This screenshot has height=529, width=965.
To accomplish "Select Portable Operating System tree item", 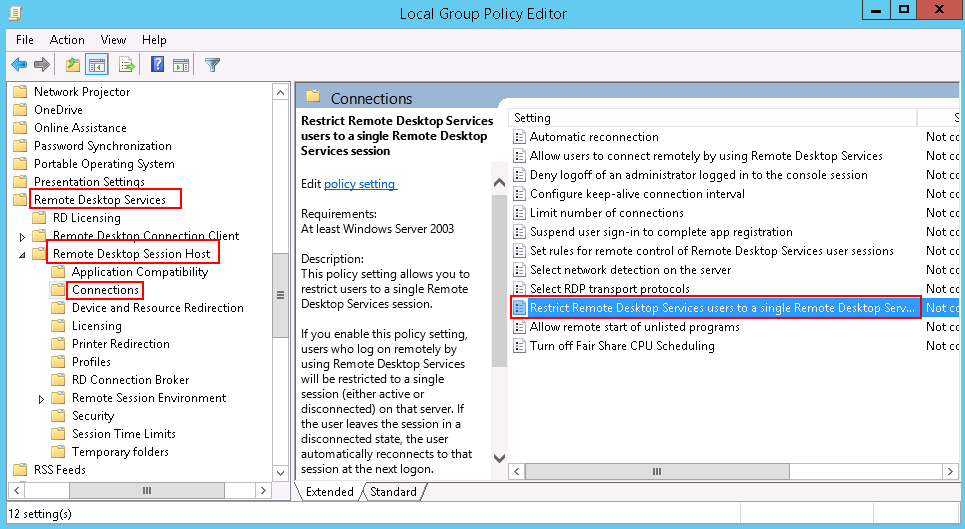I will click(x=104, y=164).
